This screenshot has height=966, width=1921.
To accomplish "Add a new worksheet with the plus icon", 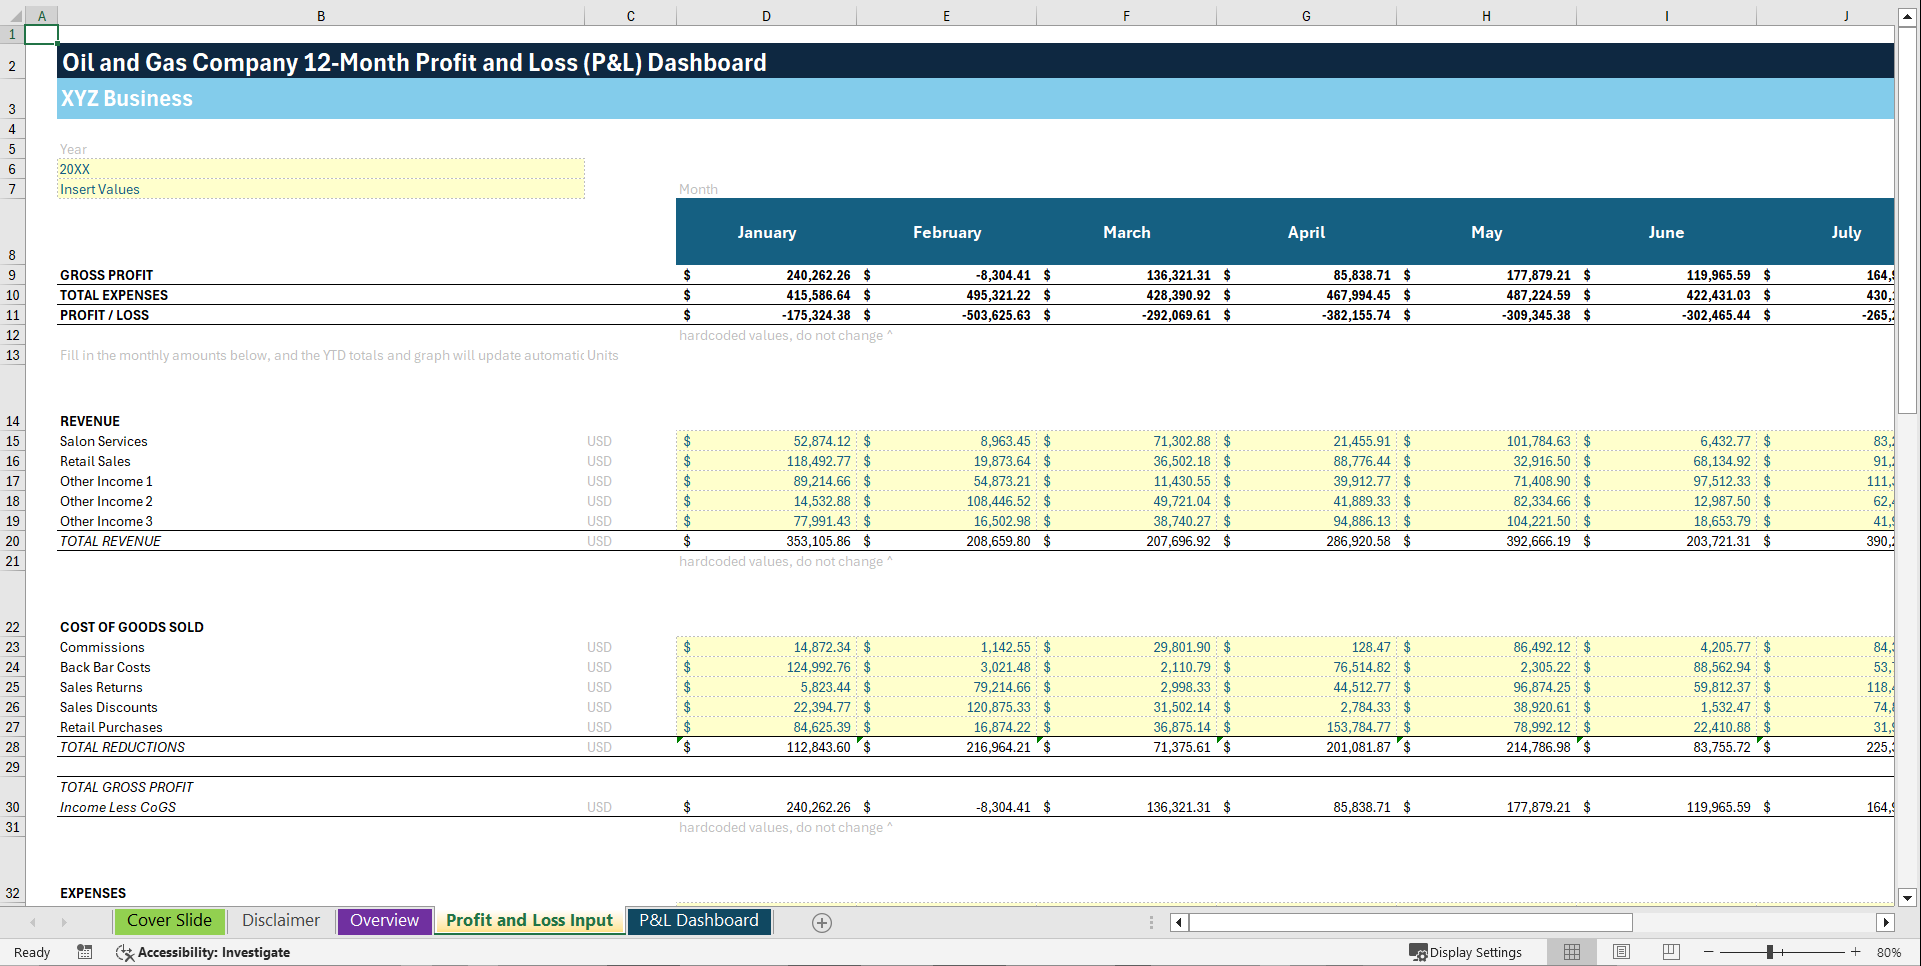I will pyautogui.click(x=822, y=922).
